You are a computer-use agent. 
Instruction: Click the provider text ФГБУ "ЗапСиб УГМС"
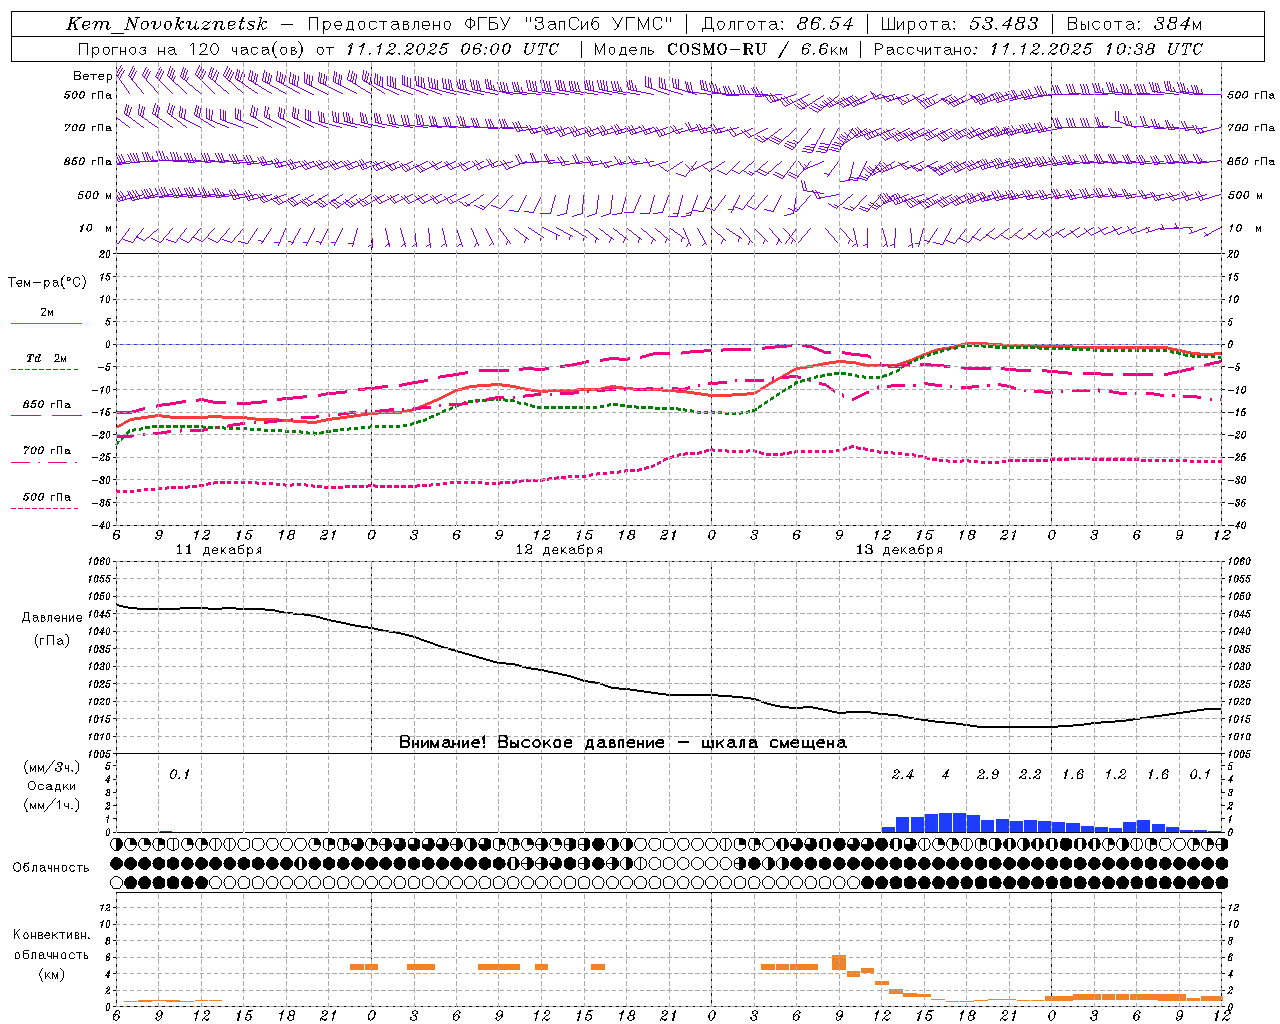[x=569, y=24]
